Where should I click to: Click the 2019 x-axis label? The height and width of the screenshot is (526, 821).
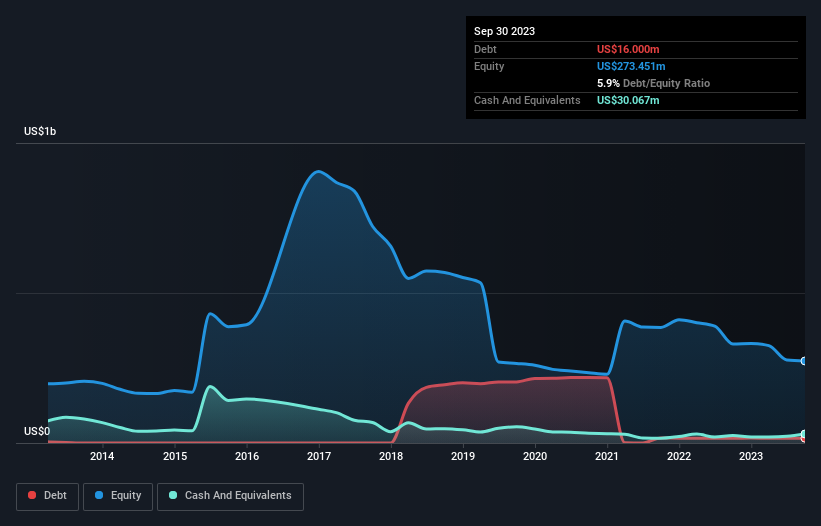pos(463,456)
